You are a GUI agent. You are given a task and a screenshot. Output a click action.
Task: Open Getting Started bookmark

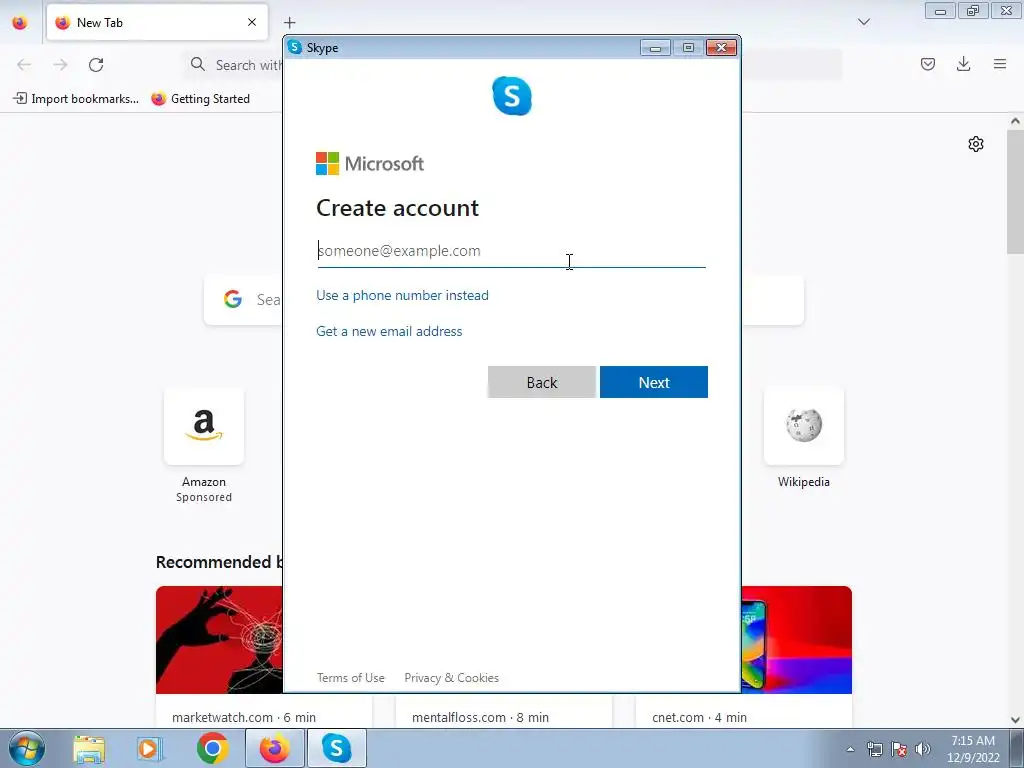(200, 99)
